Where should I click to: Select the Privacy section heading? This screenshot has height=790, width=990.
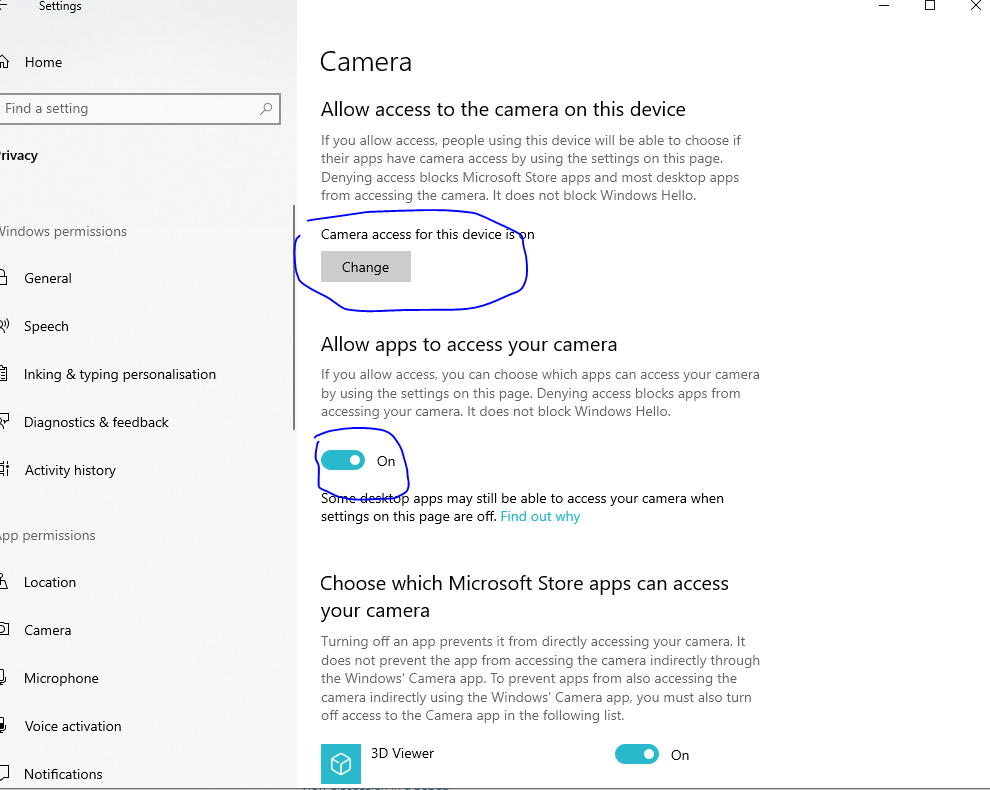tap(20, 155)
